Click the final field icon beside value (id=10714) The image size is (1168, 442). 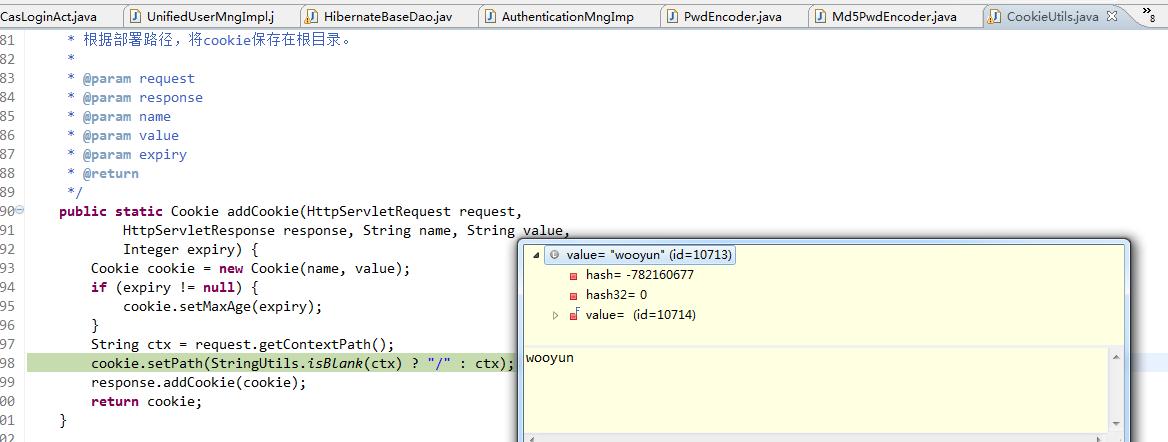pos(573,315)
